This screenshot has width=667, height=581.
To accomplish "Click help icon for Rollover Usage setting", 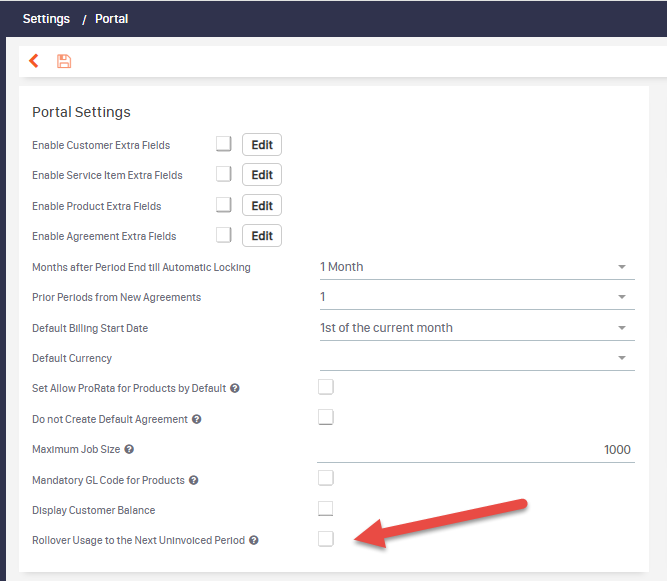I will point(254,540).
